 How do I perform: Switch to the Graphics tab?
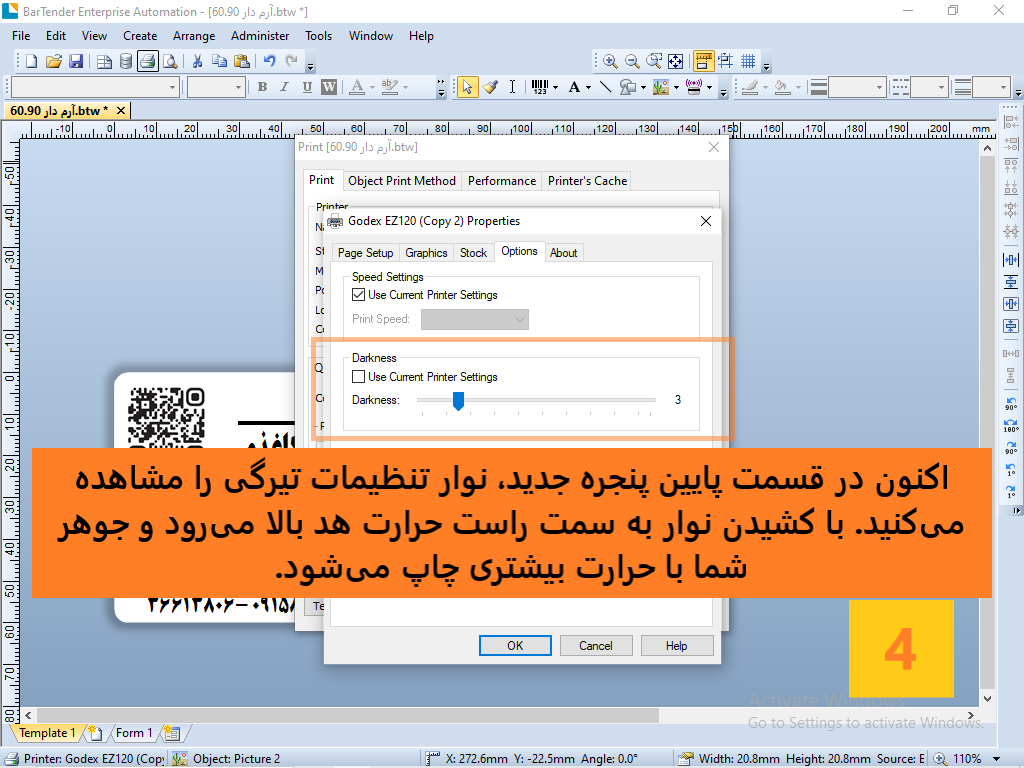pos(426,253)
